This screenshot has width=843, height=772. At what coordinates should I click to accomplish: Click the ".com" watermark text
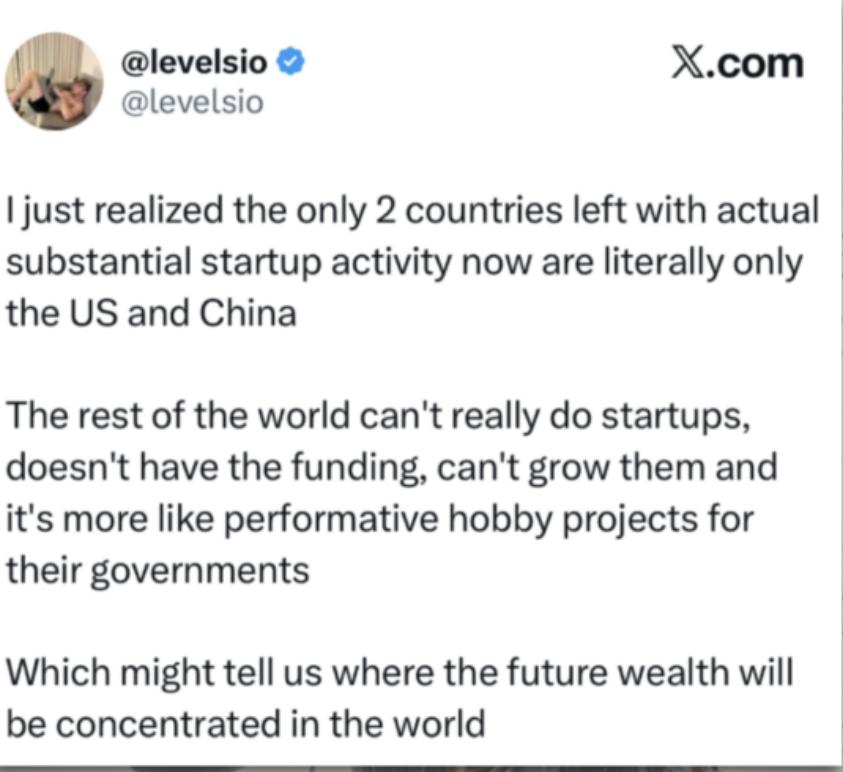point(766,64)
